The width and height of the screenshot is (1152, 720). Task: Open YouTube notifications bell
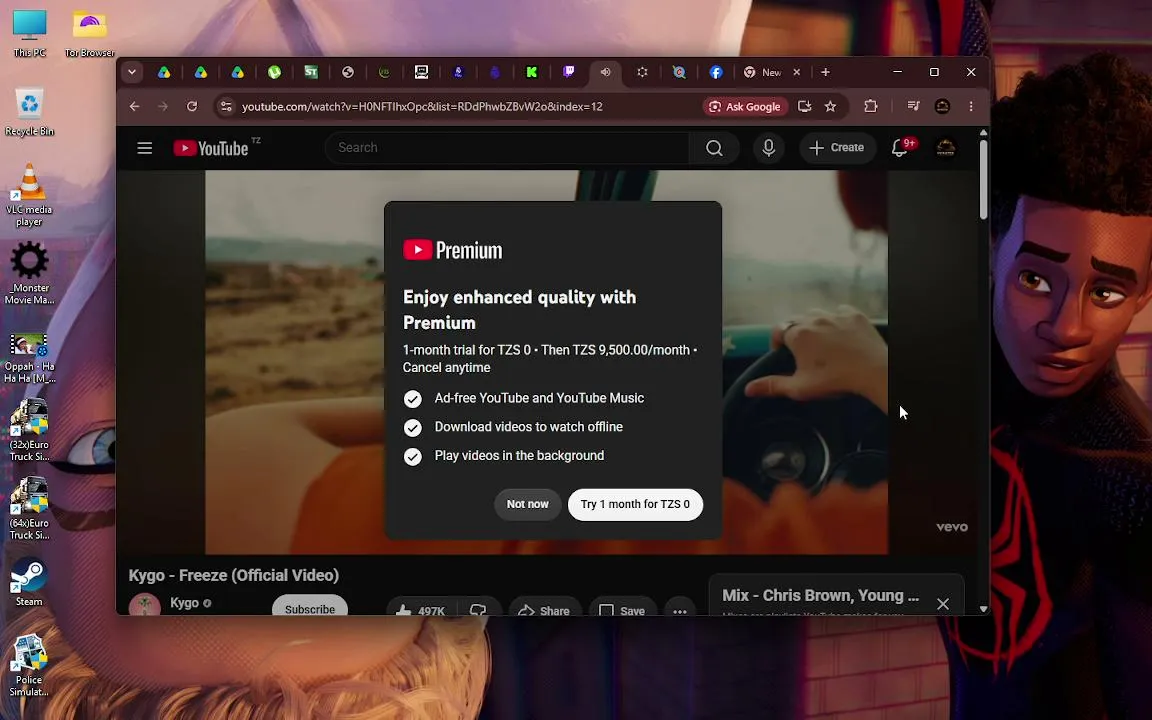(900, 148)
